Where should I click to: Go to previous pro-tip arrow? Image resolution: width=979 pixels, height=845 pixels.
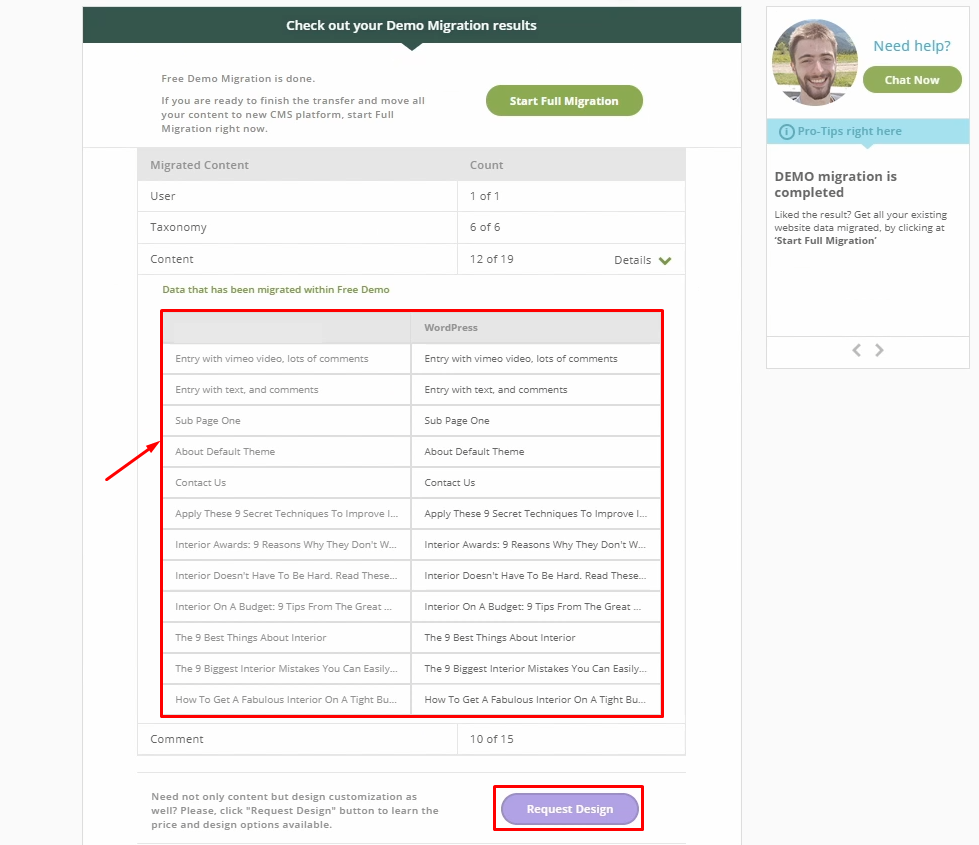[857, 350]
